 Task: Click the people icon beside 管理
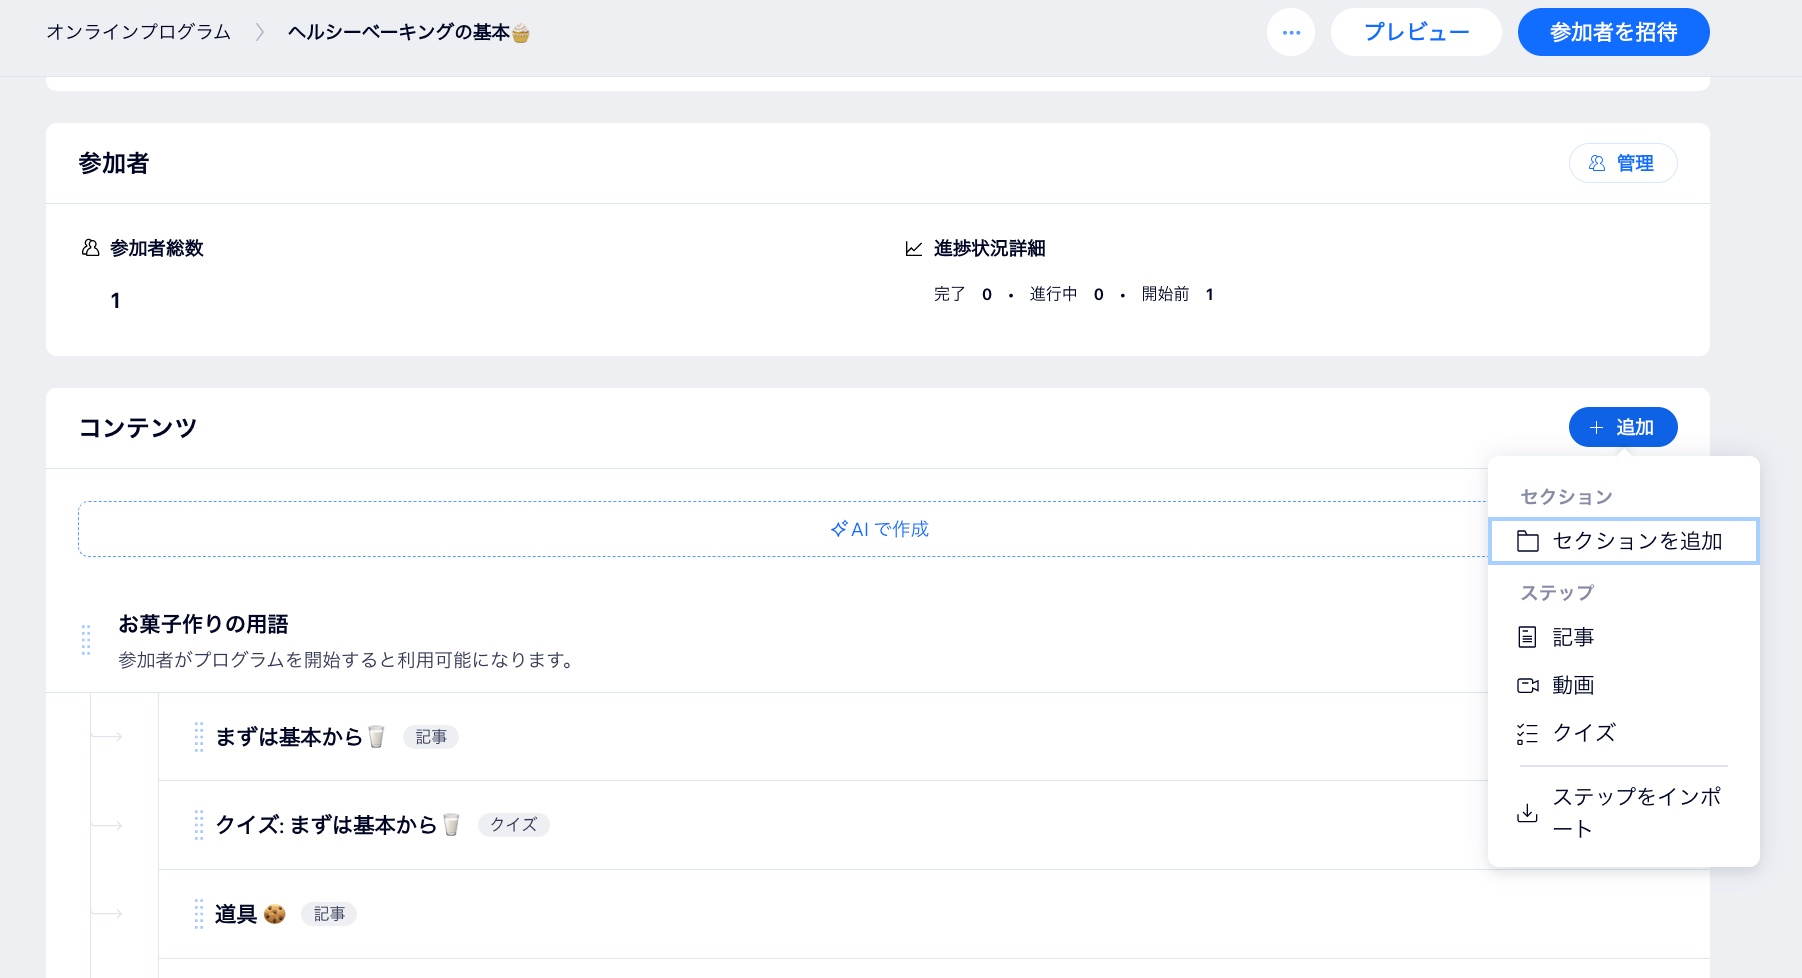point(1599,163)
